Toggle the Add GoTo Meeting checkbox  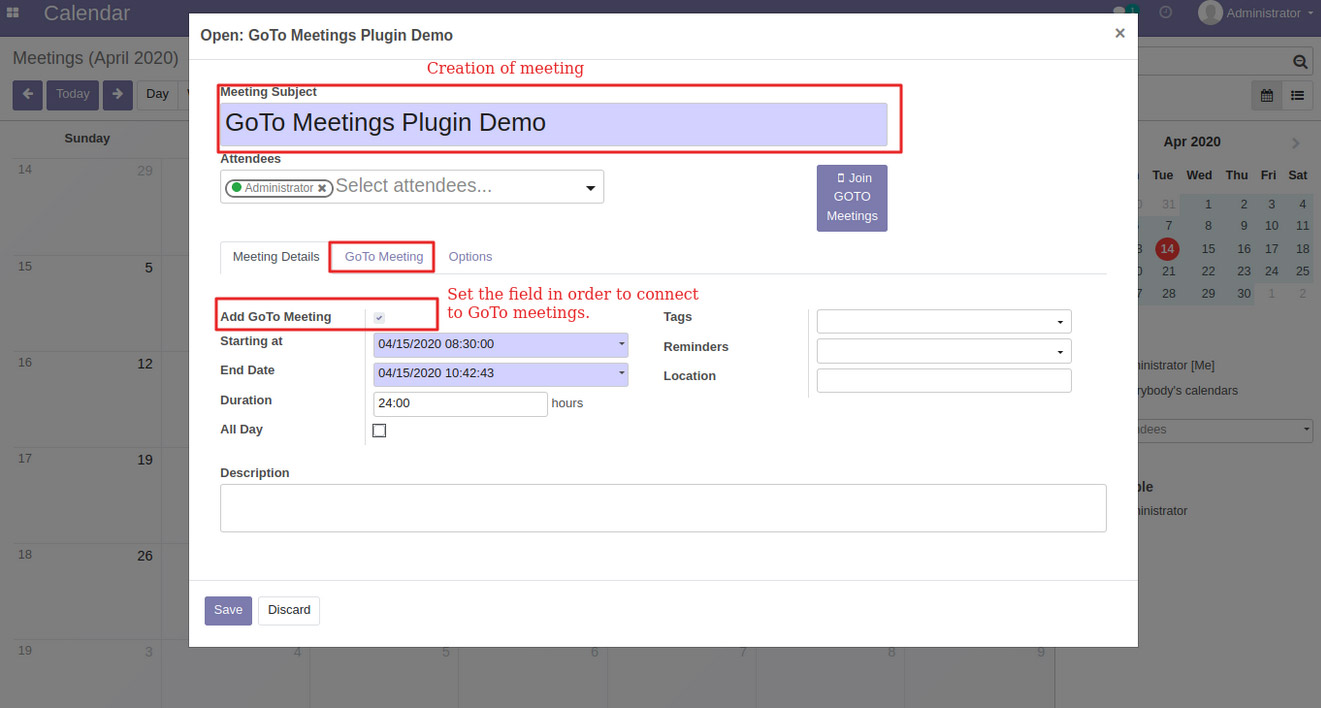(x=379, y=317)
